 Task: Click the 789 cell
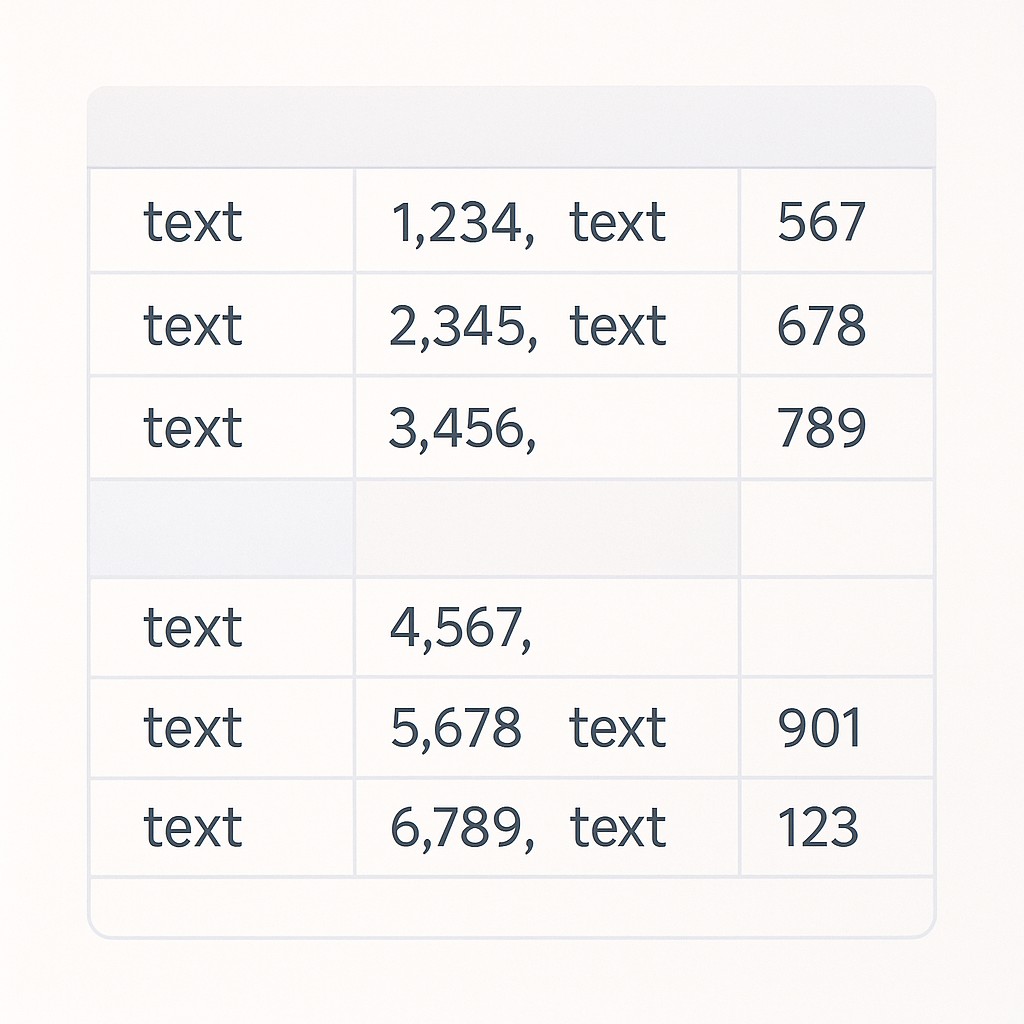click(x=821, y=428)
